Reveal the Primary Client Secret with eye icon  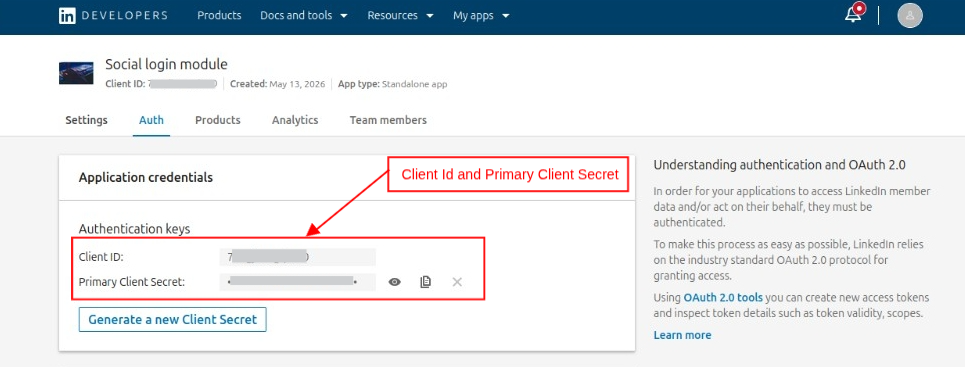pyautogui.click(x=394, y=282)
